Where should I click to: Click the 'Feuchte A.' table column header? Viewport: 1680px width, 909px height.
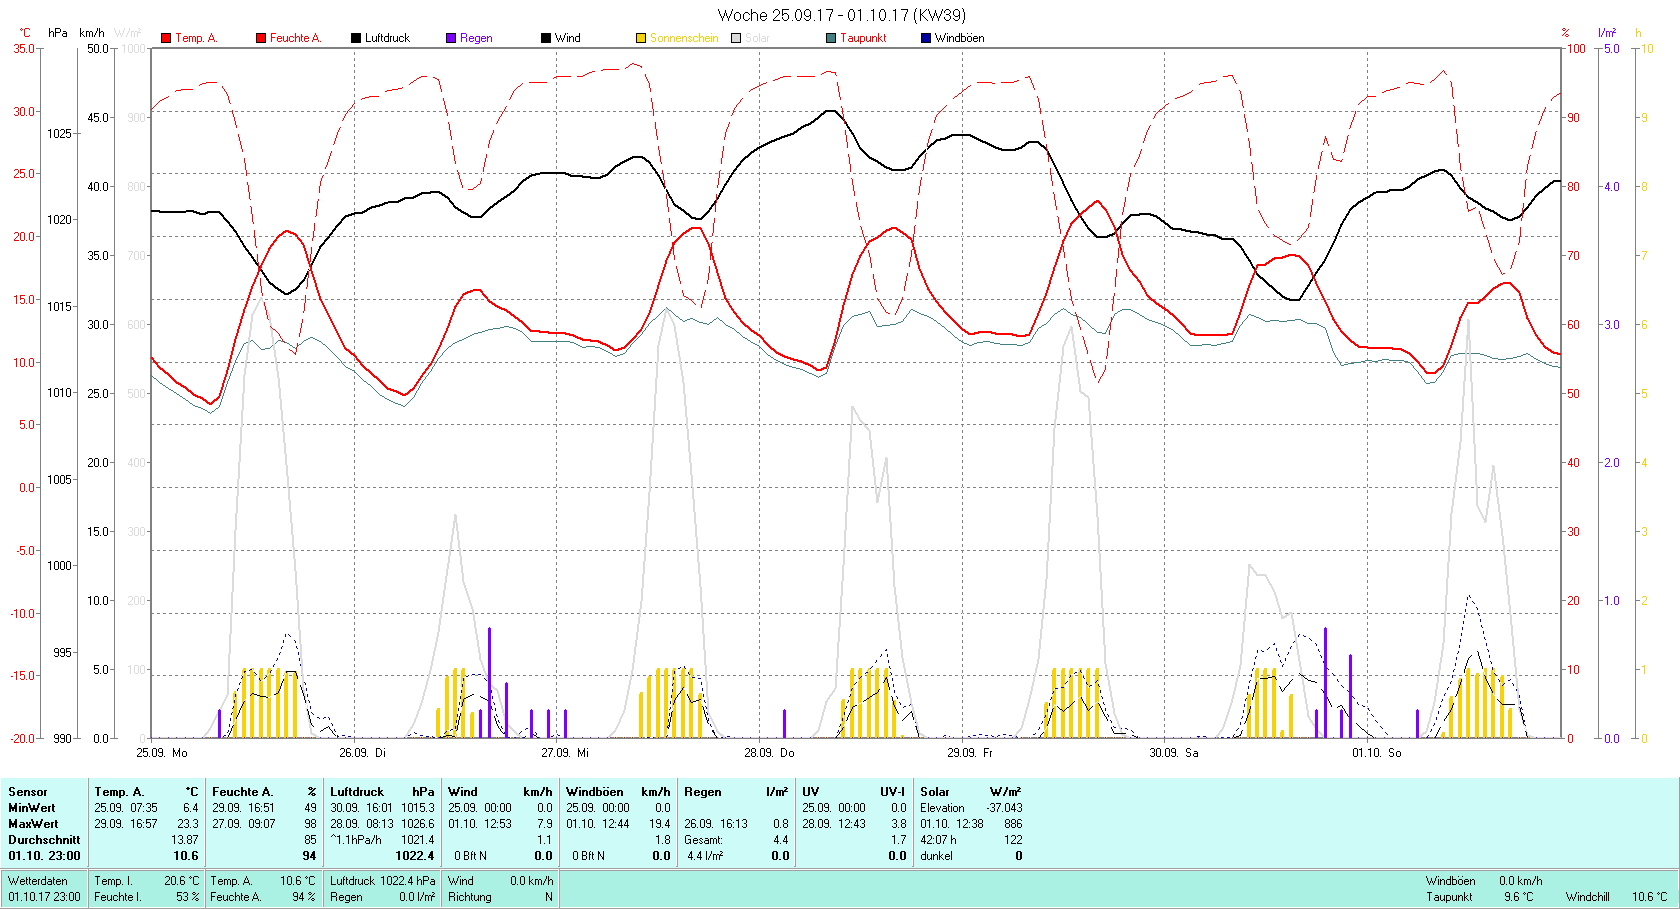(242, 792)
